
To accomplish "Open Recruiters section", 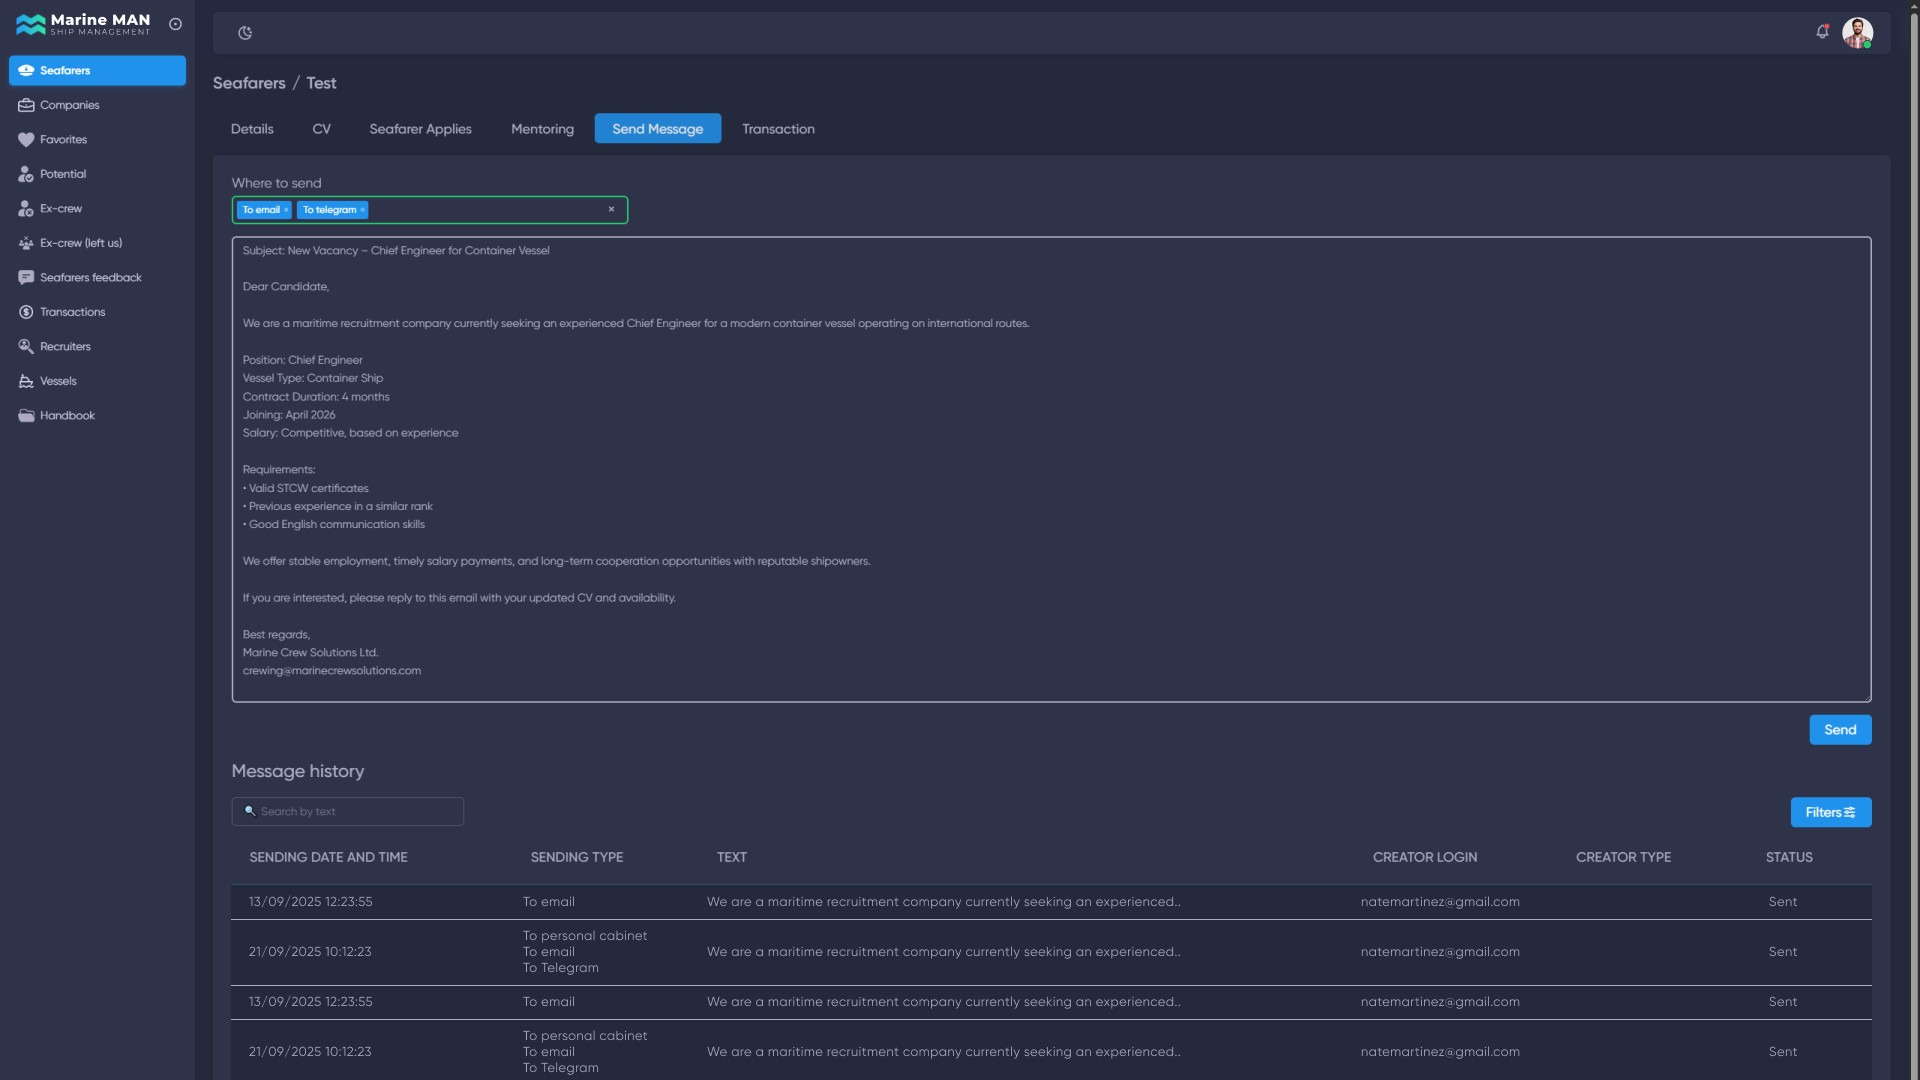I will click(x=97, y=347).
